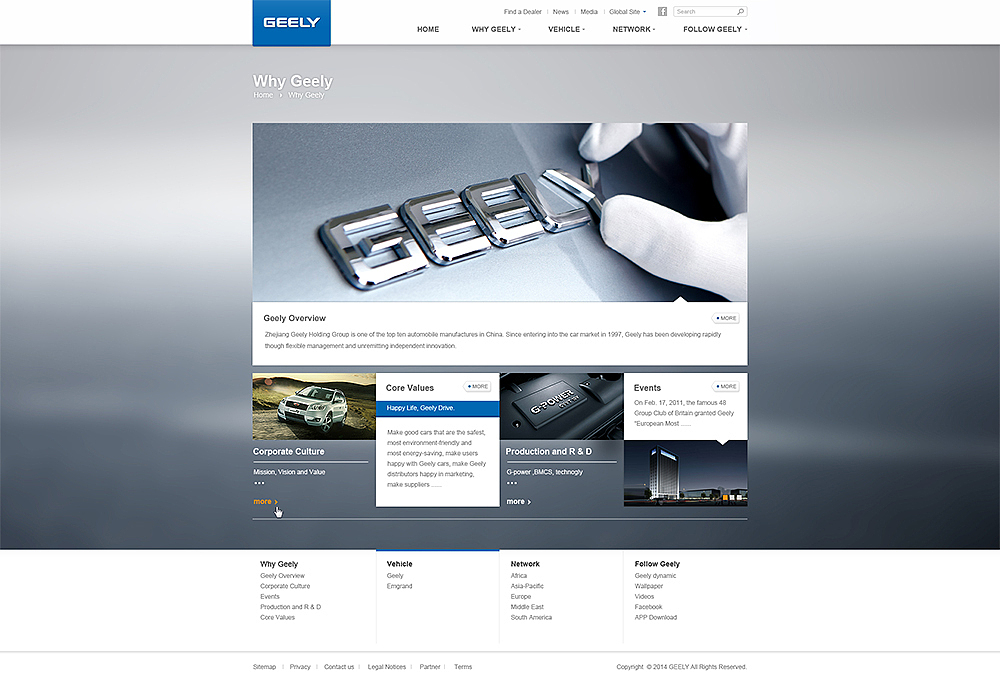Image resolution: width=1000 pixels, height=691 pixels.
Task: Open footer Emgrand link
Action: 399,586
